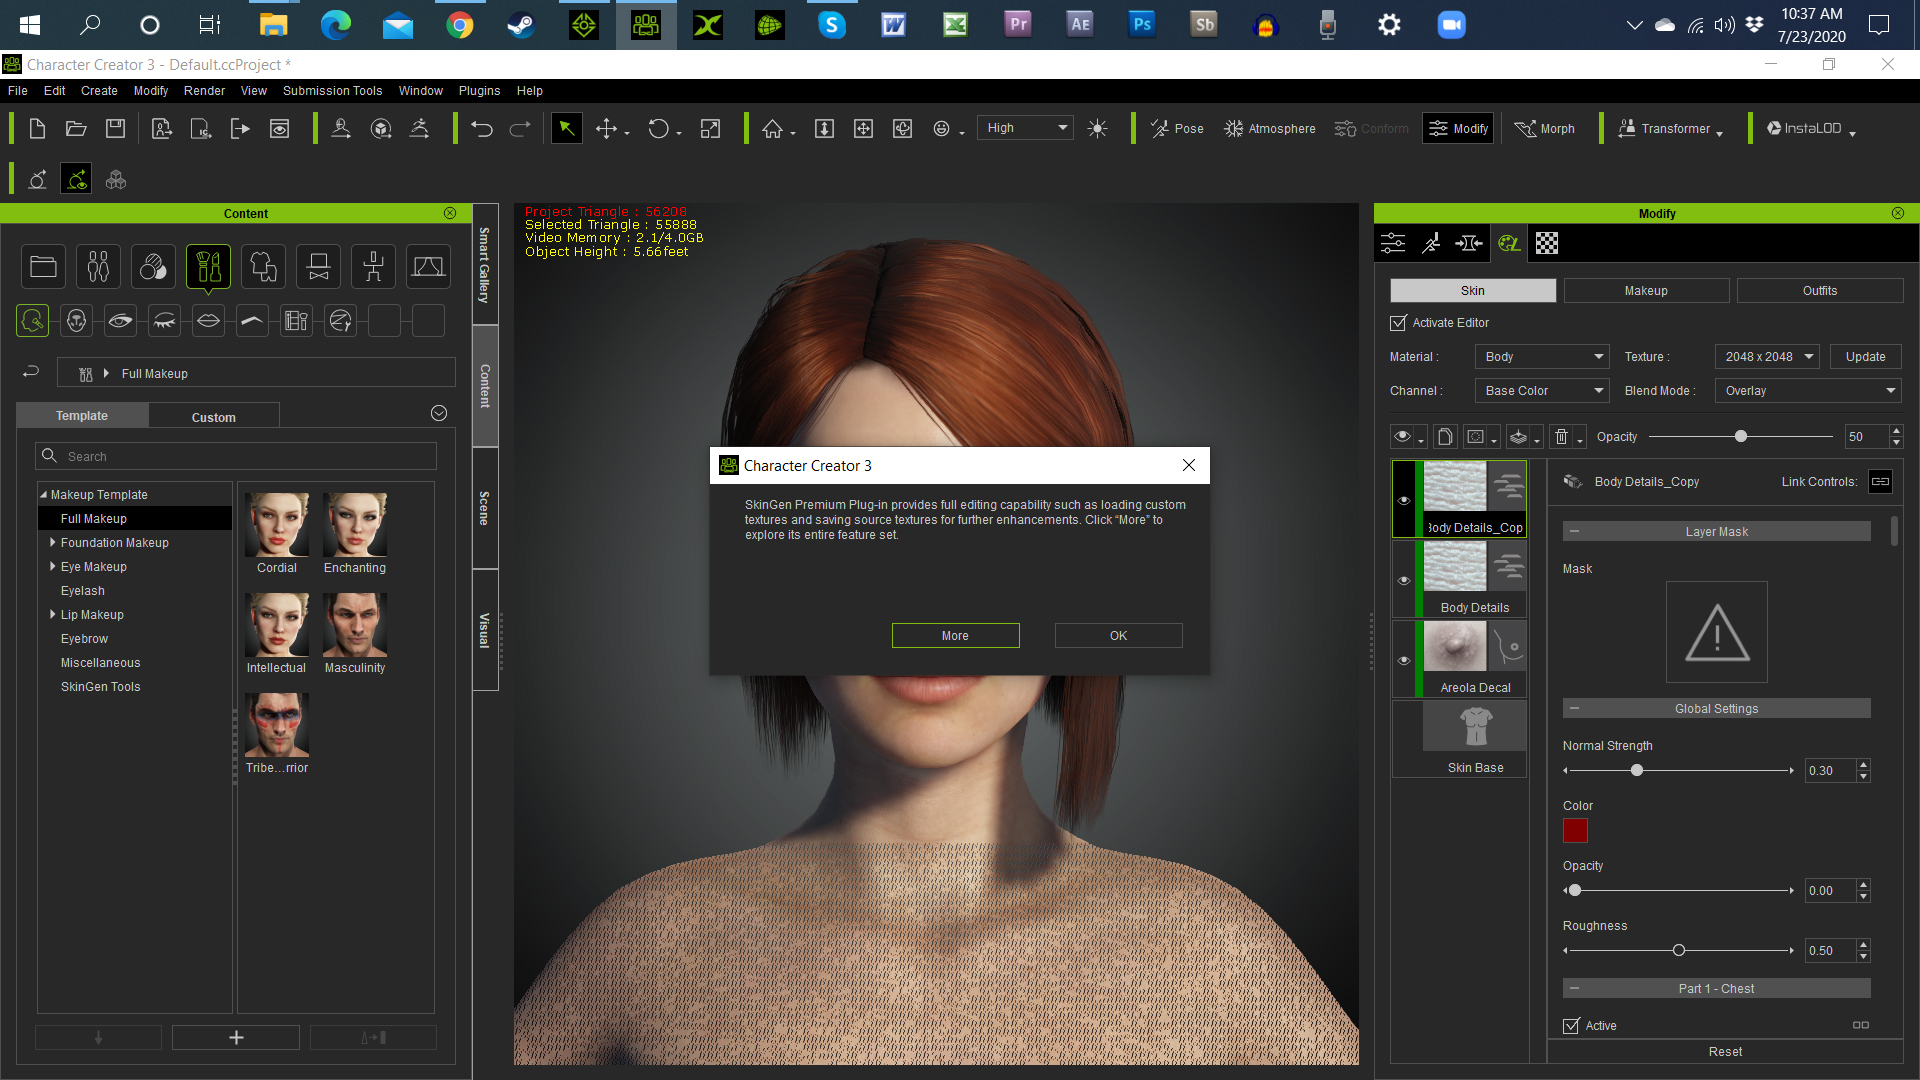
Task: Click More to explore SkinGen features
Action: tap(955, 634)
